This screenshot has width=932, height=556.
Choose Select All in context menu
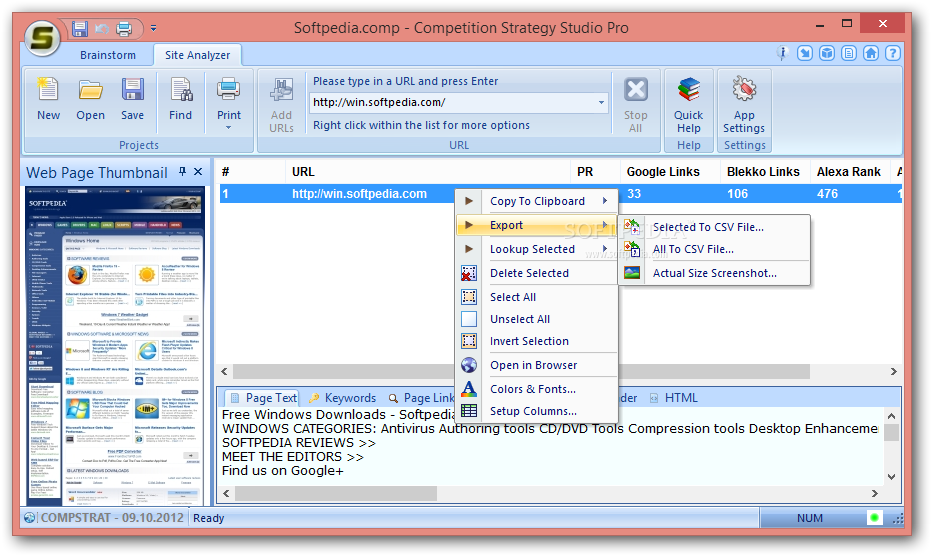537,297
